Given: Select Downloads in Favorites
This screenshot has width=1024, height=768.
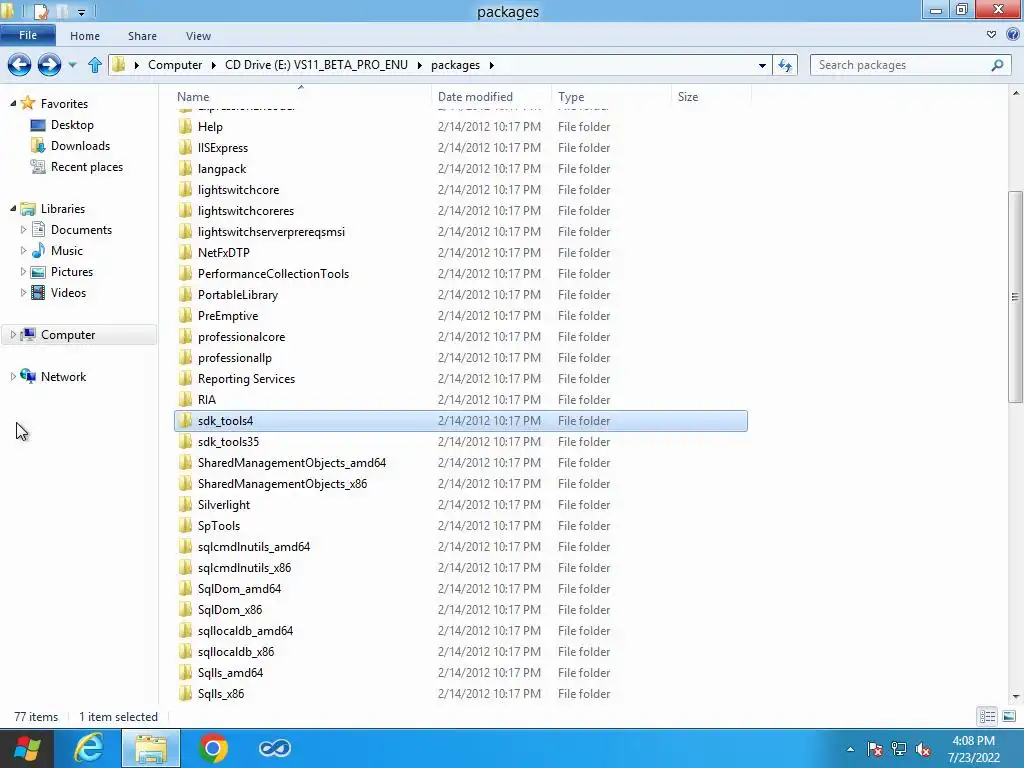Looking at the screenshot, I should click(x=80, y=146).
